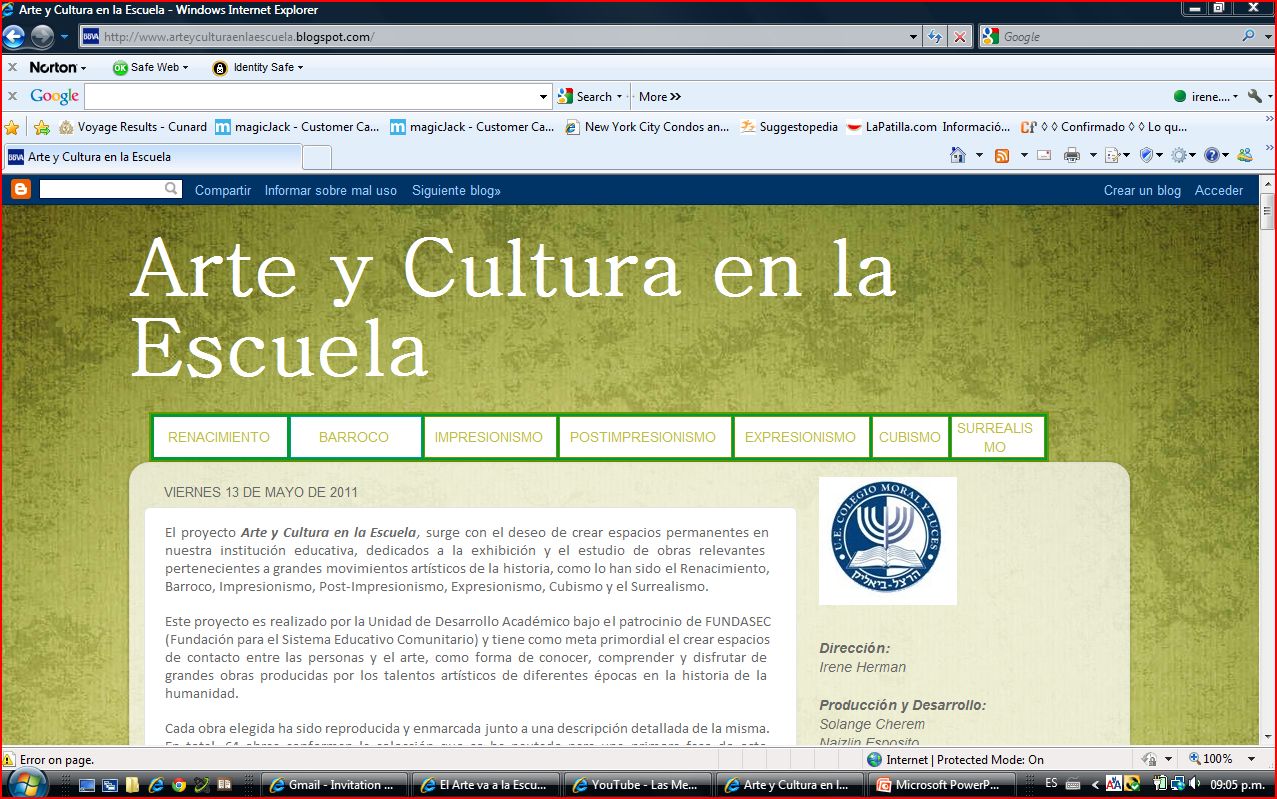The image size is (1277, 799).
Task: Click the RSS feeds icon
Action: (x=1002, y=155)
